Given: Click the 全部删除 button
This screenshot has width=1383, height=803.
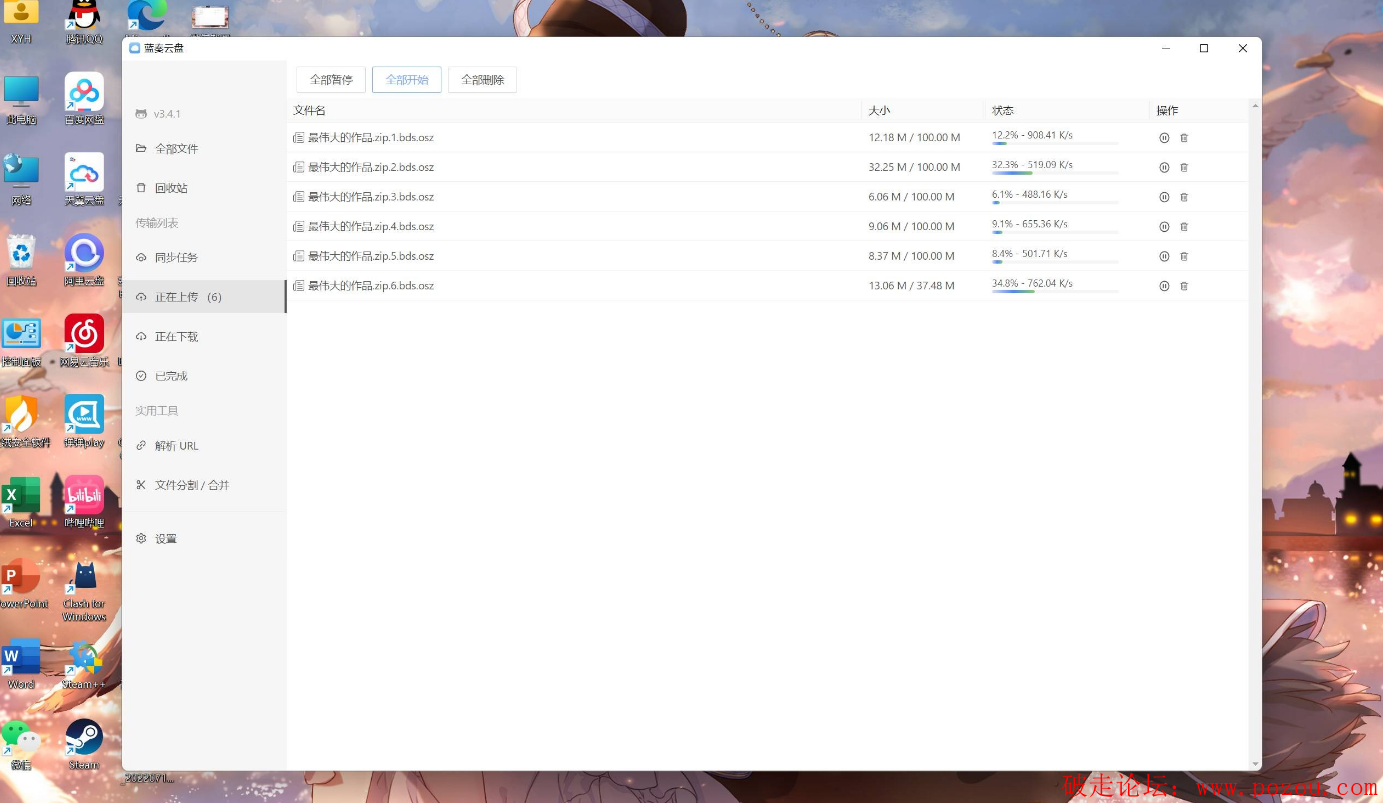Looking at the screenshot, I should point(482,80).
